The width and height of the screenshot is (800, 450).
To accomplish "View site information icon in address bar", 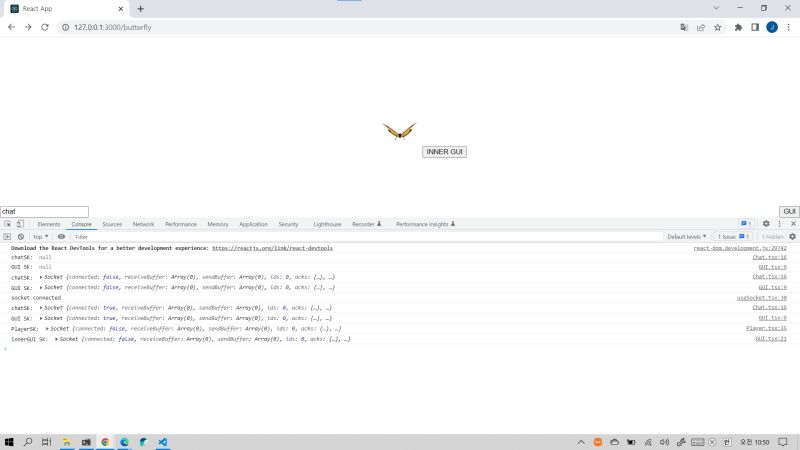I will [x=65, y=28].
